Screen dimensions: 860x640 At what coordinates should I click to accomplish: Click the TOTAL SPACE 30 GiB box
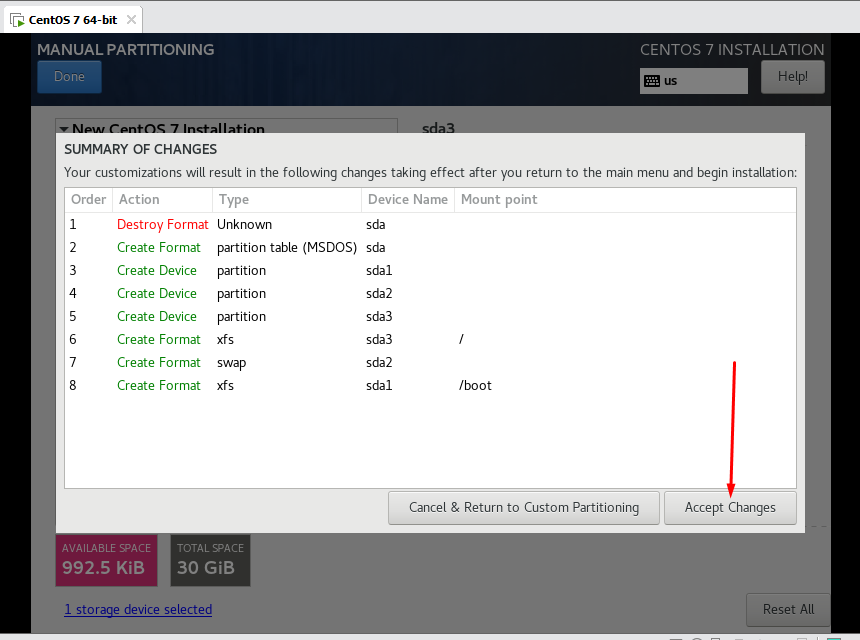tap(210, 560)
